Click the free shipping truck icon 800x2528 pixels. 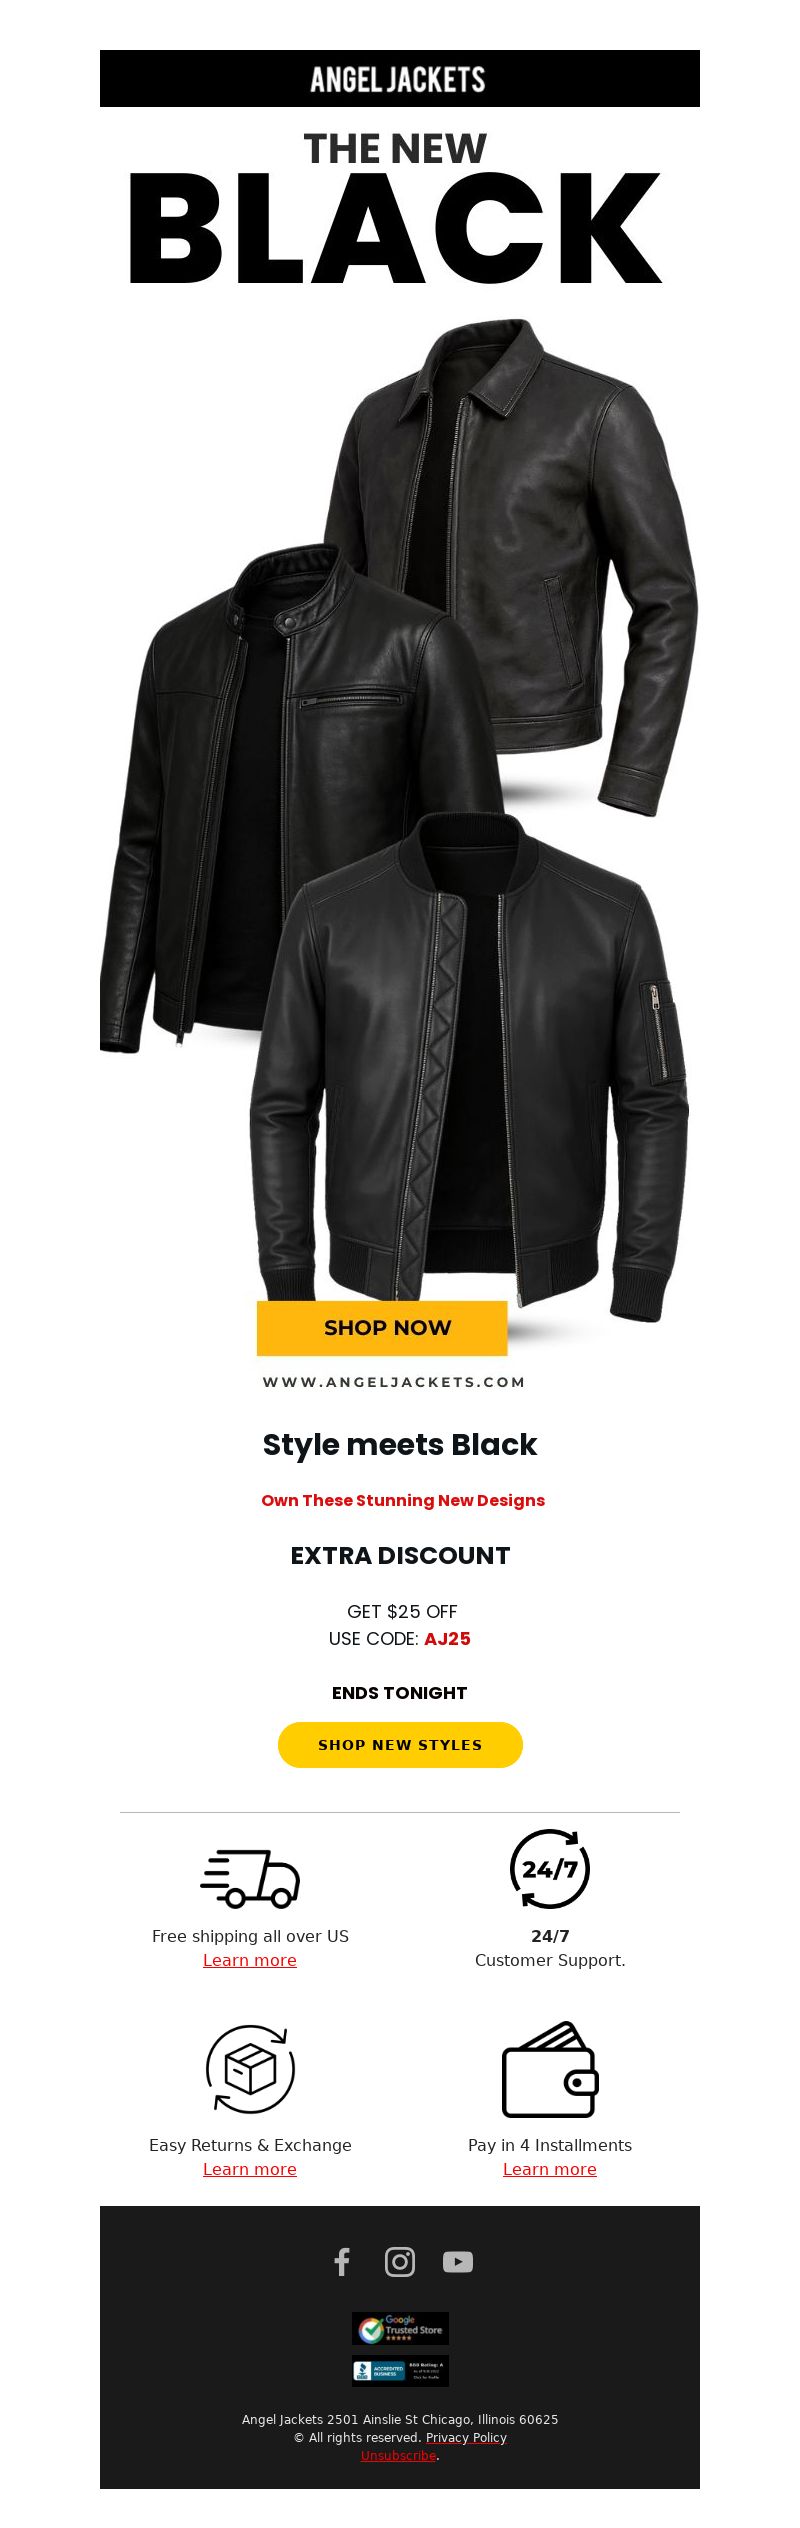pos(250,1878)
